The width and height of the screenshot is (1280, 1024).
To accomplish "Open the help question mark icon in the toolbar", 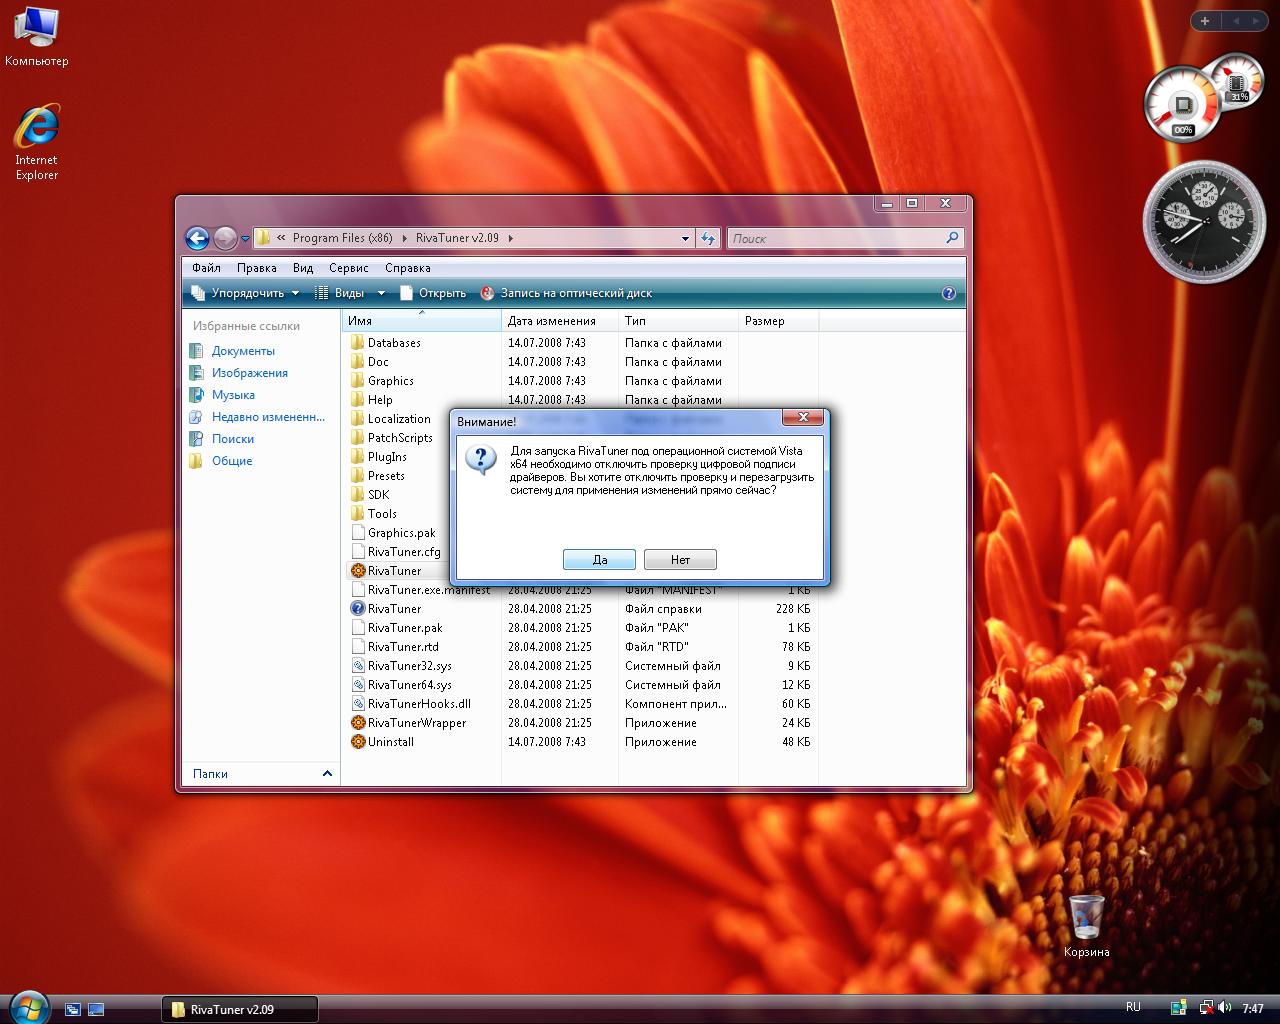I will [948, 293].
